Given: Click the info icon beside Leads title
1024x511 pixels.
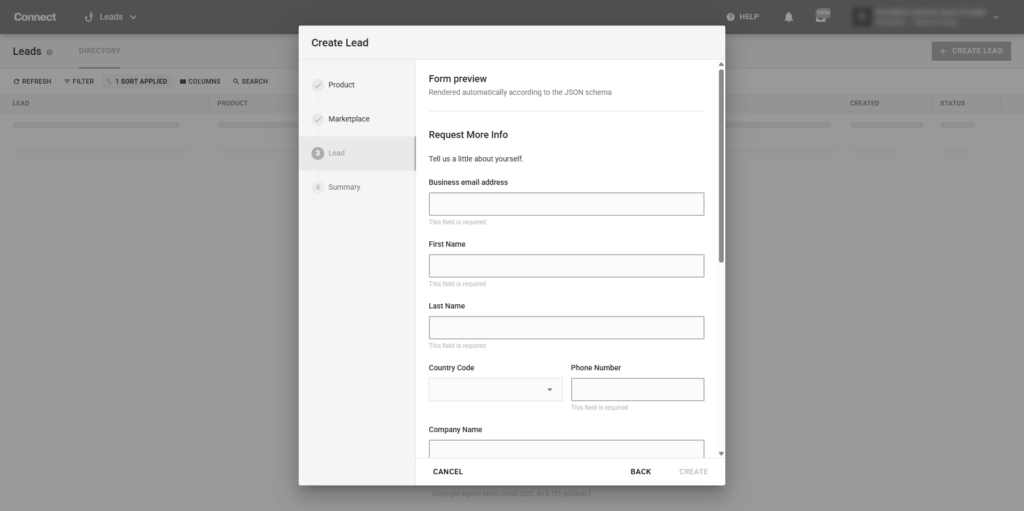Looking at the screenshot, I should tap(50, 51).
